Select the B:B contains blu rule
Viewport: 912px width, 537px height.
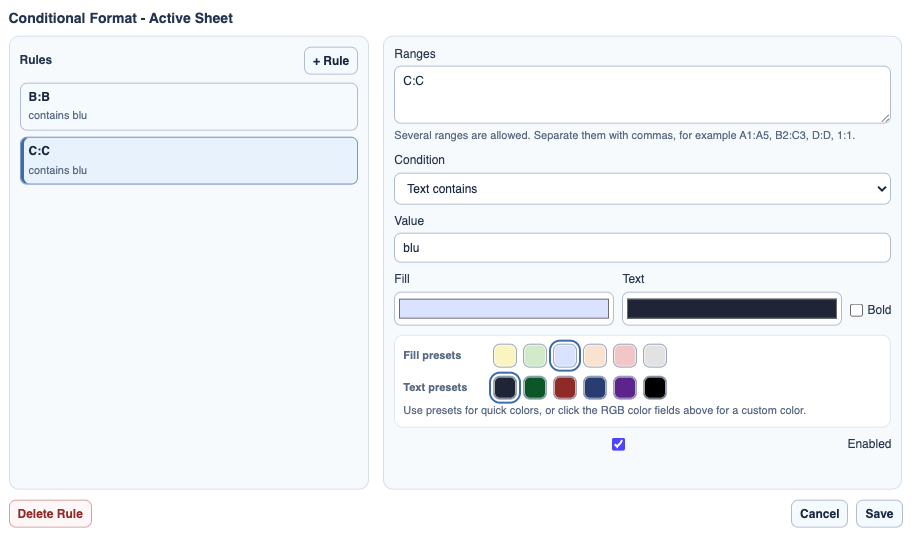point(188,106)
